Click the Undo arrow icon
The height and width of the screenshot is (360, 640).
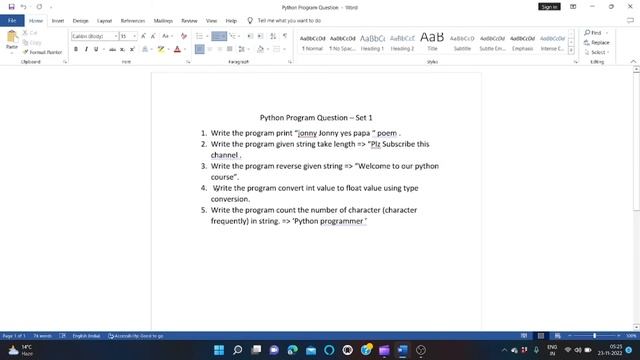24,7
